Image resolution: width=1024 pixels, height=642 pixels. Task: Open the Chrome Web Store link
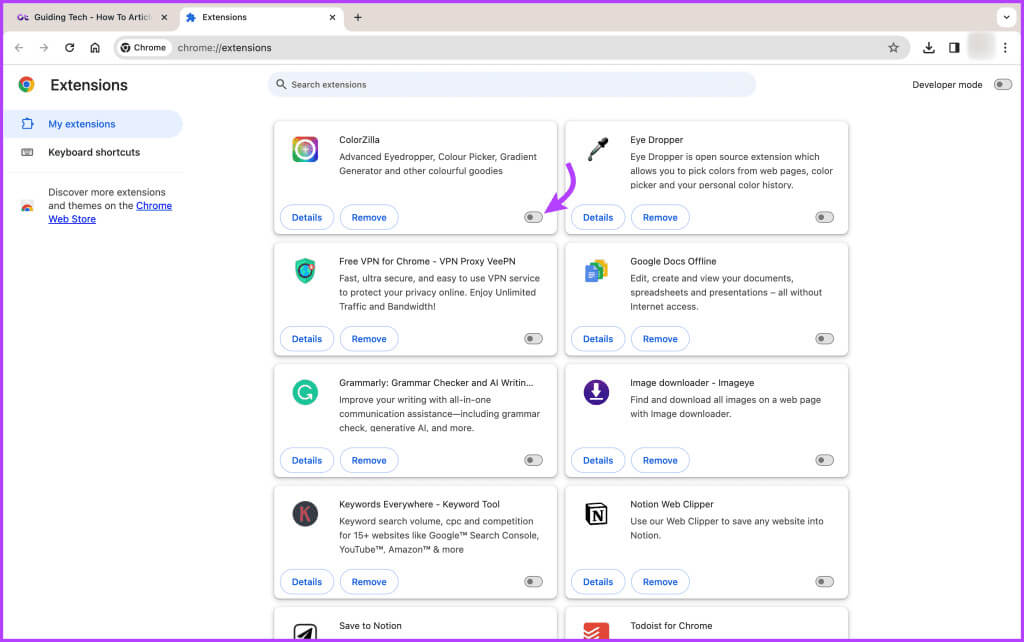point(110,212)
